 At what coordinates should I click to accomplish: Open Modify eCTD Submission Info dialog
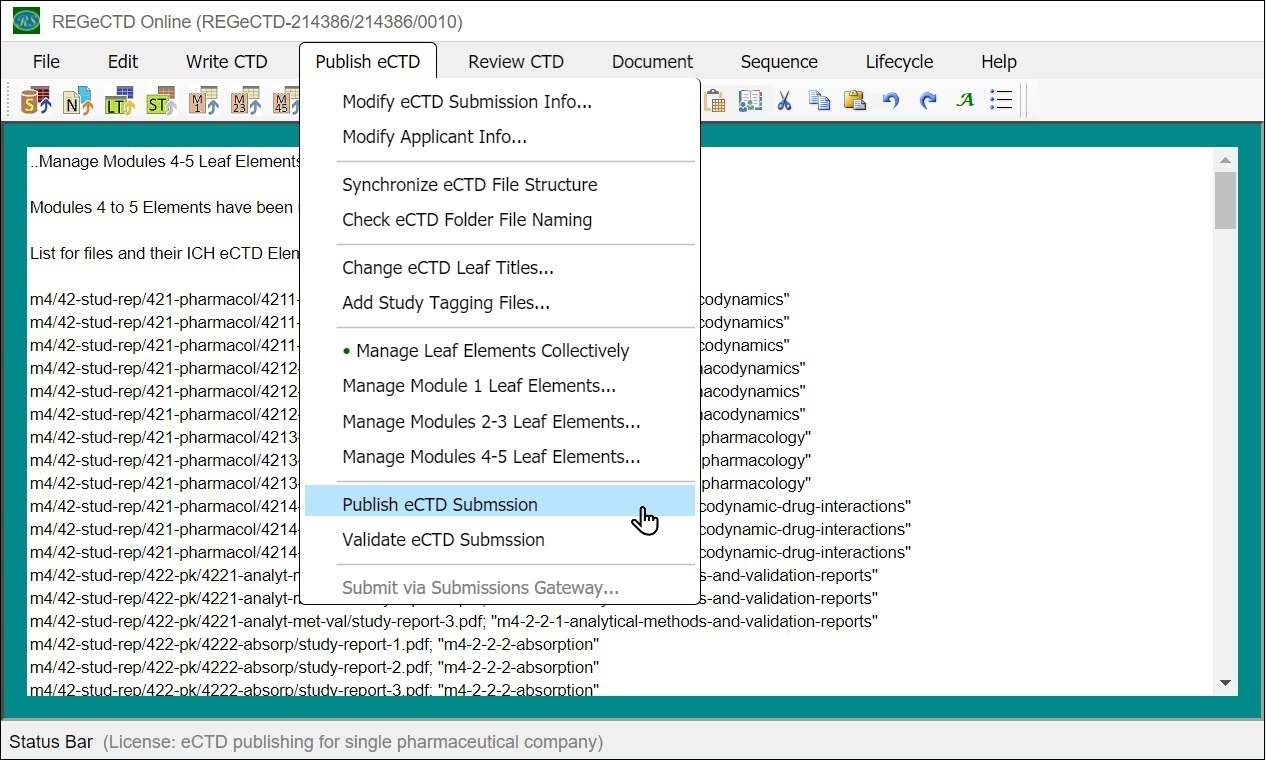[x=466, y=102]
